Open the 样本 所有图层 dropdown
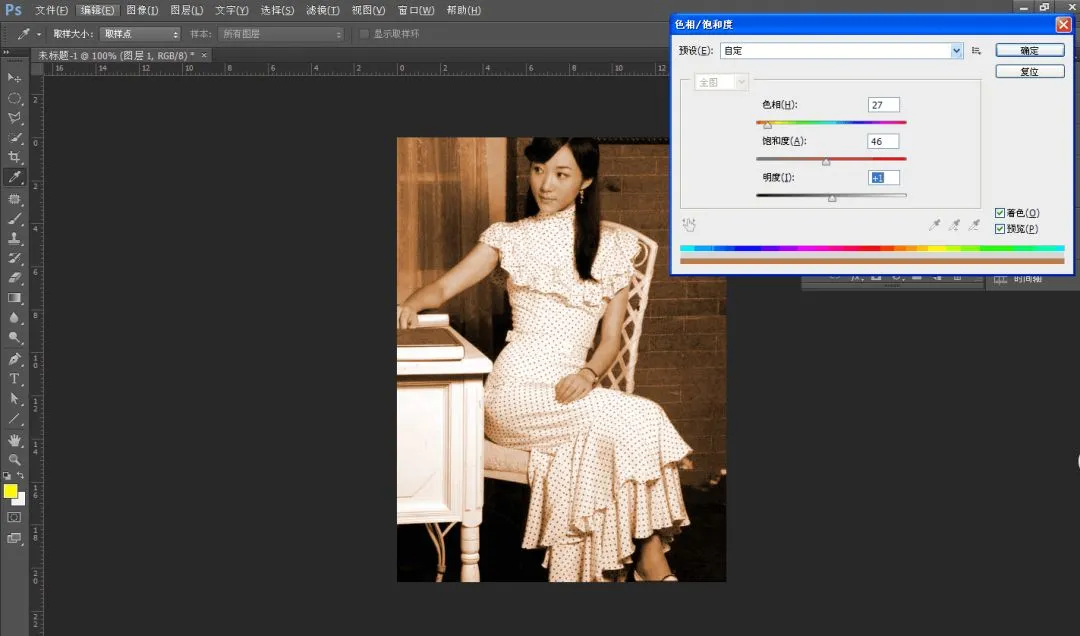 280,34
